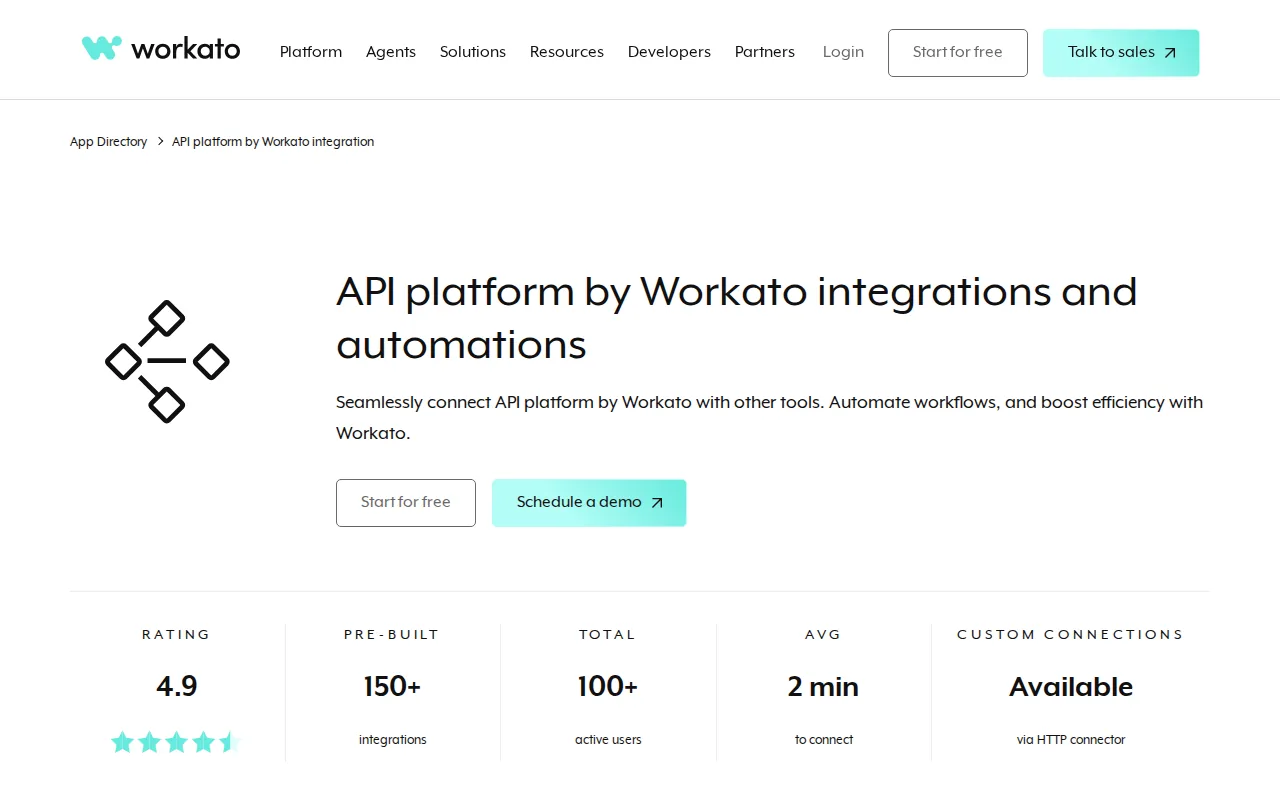Click the Workato logo
Screen dimensions: 1280x800
pyautogui.click(x=161, y=48)
